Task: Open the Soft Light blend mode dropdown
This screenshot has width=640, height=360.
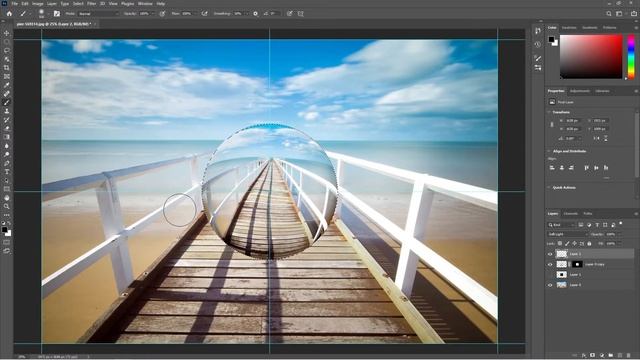Action: coord(567,234)
